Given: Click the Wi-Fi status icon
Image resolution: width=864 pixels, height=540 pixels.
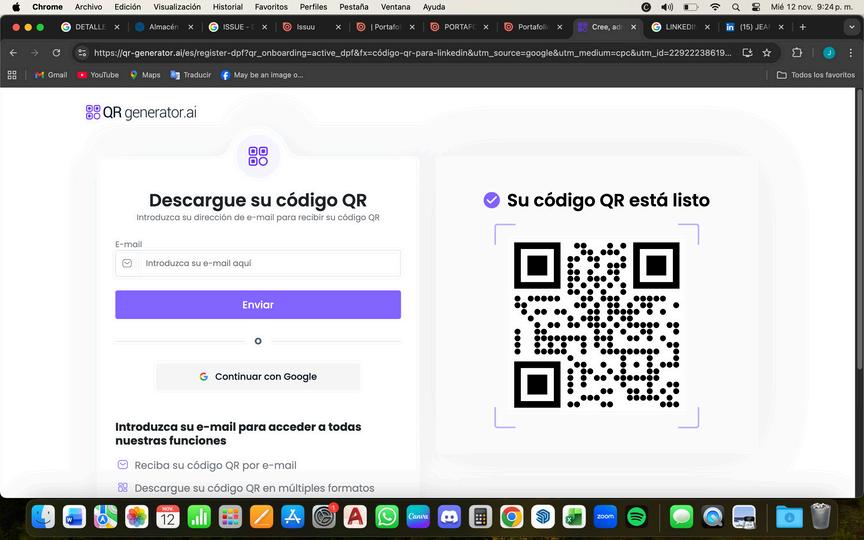Looking at the screenshot, I should click(715, 7).
